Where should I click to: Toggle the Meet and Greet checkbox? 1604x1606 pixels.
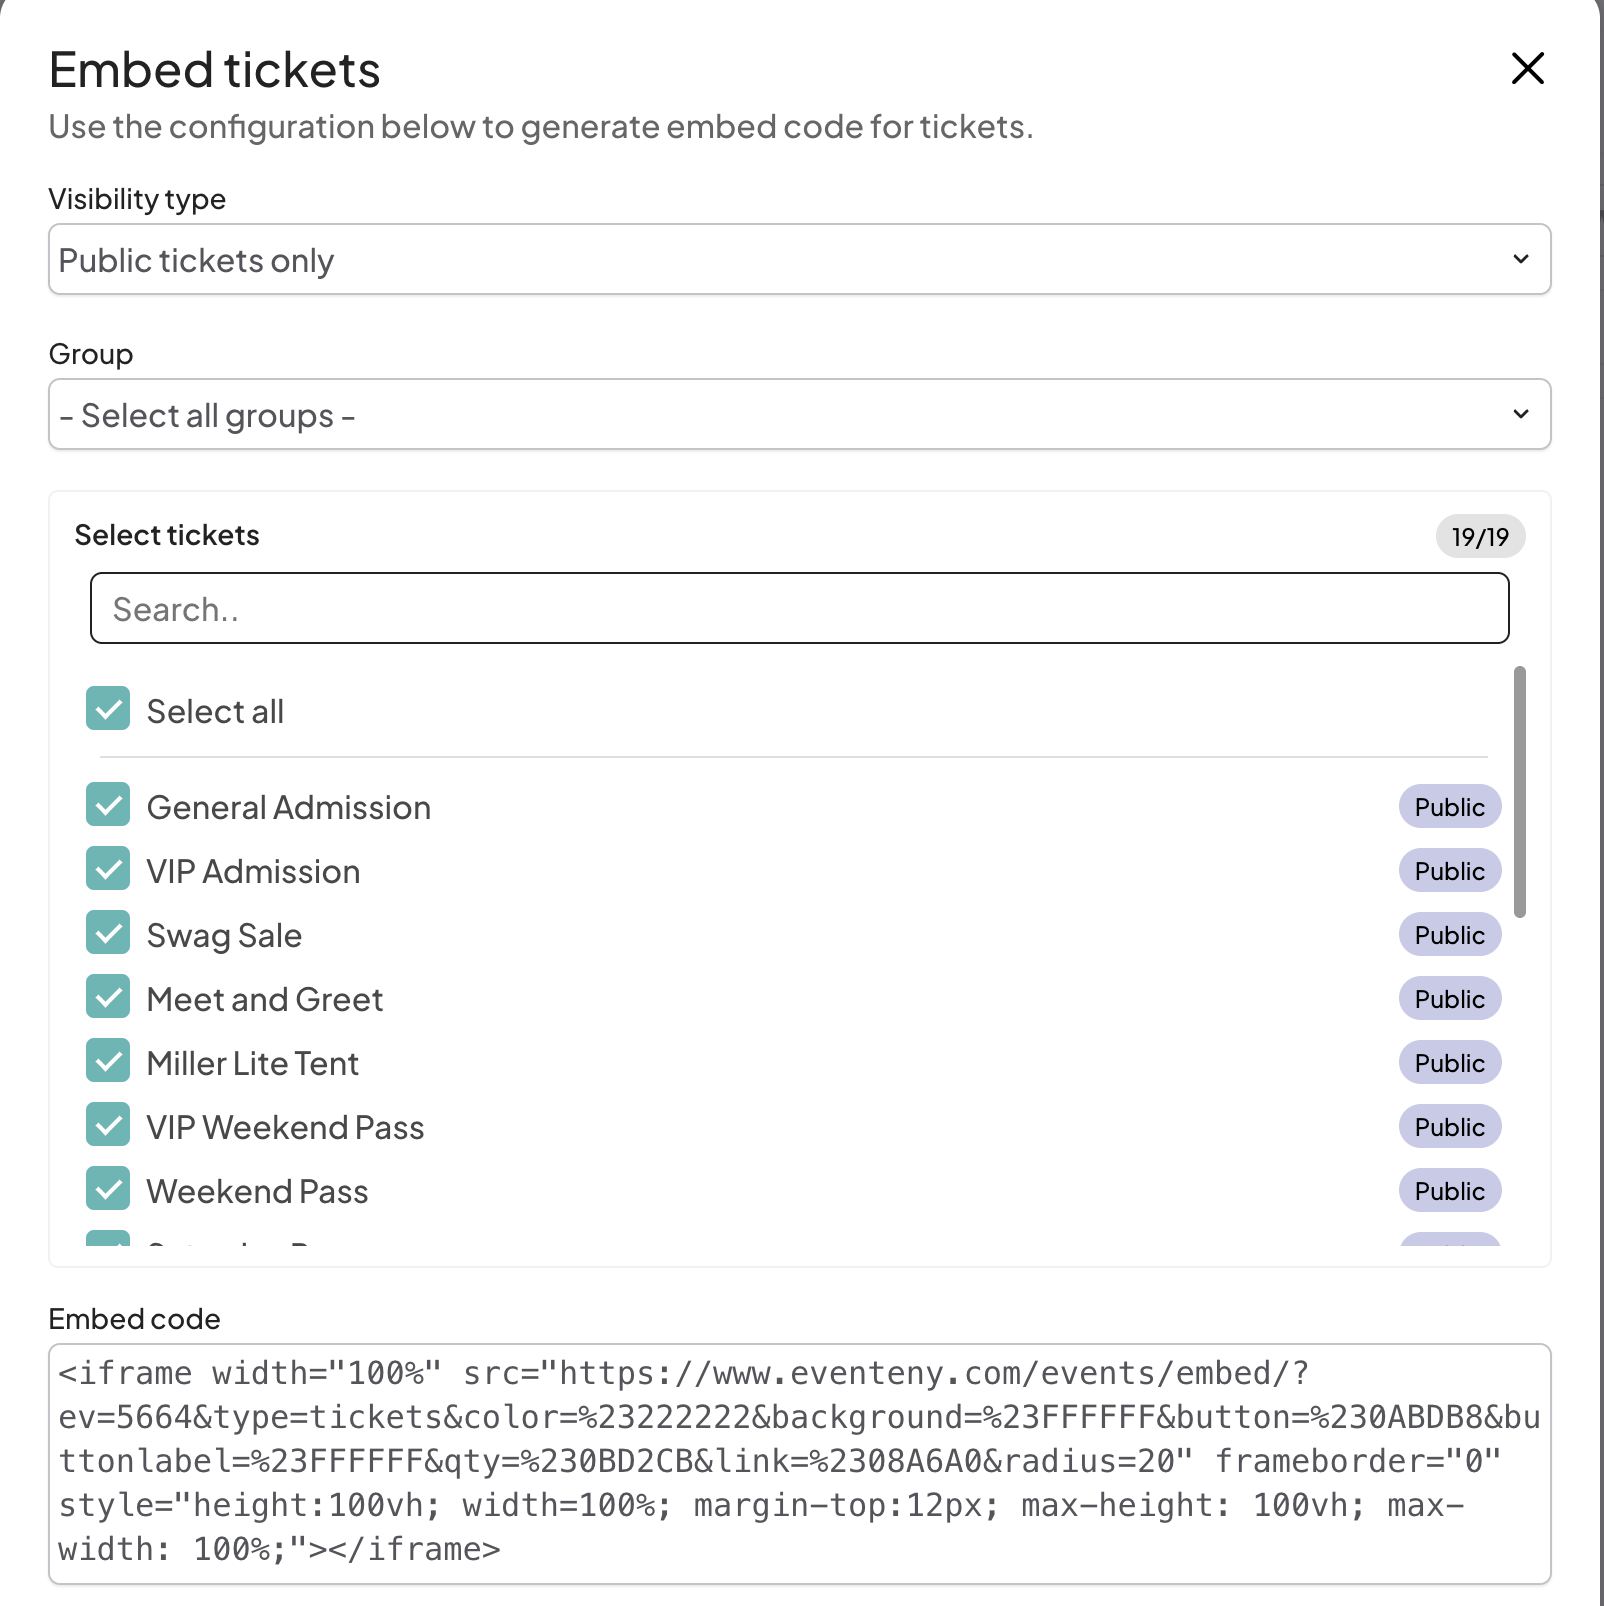108,997
